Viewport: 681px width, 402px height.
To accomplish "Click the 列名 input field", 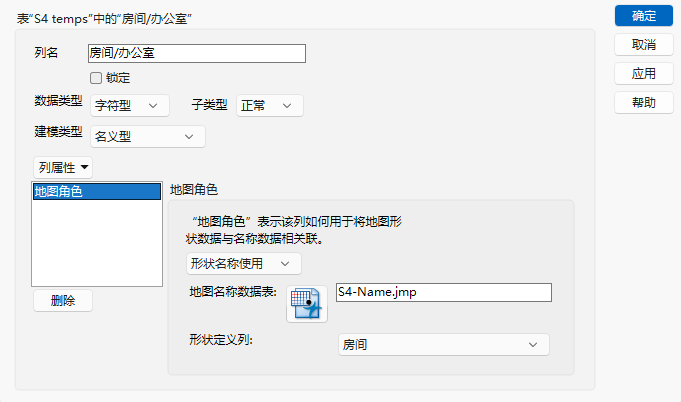I will tap(197, 53).
